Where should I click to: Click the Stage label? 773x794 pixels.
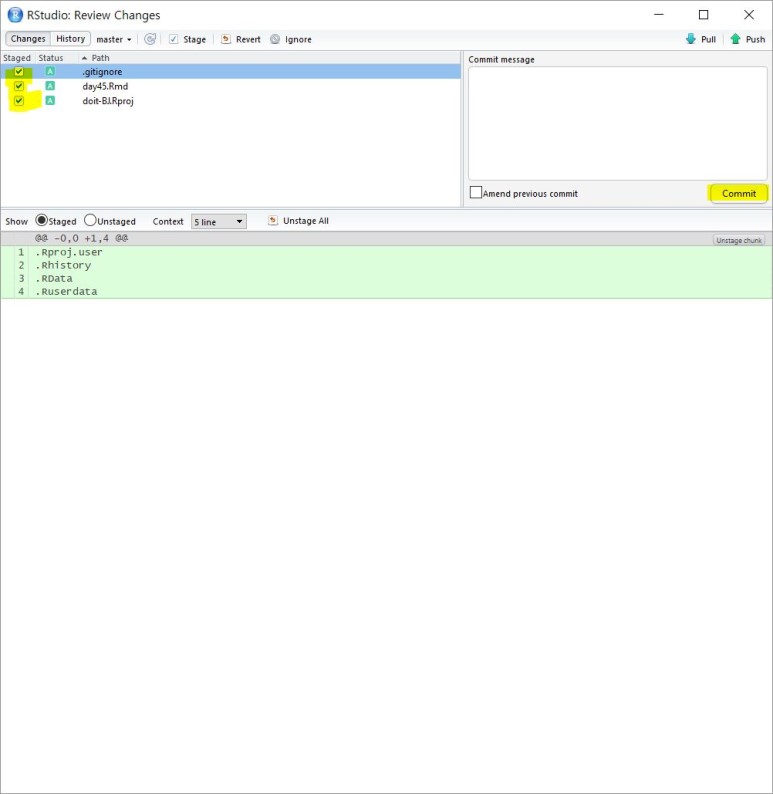pos(194,39)
